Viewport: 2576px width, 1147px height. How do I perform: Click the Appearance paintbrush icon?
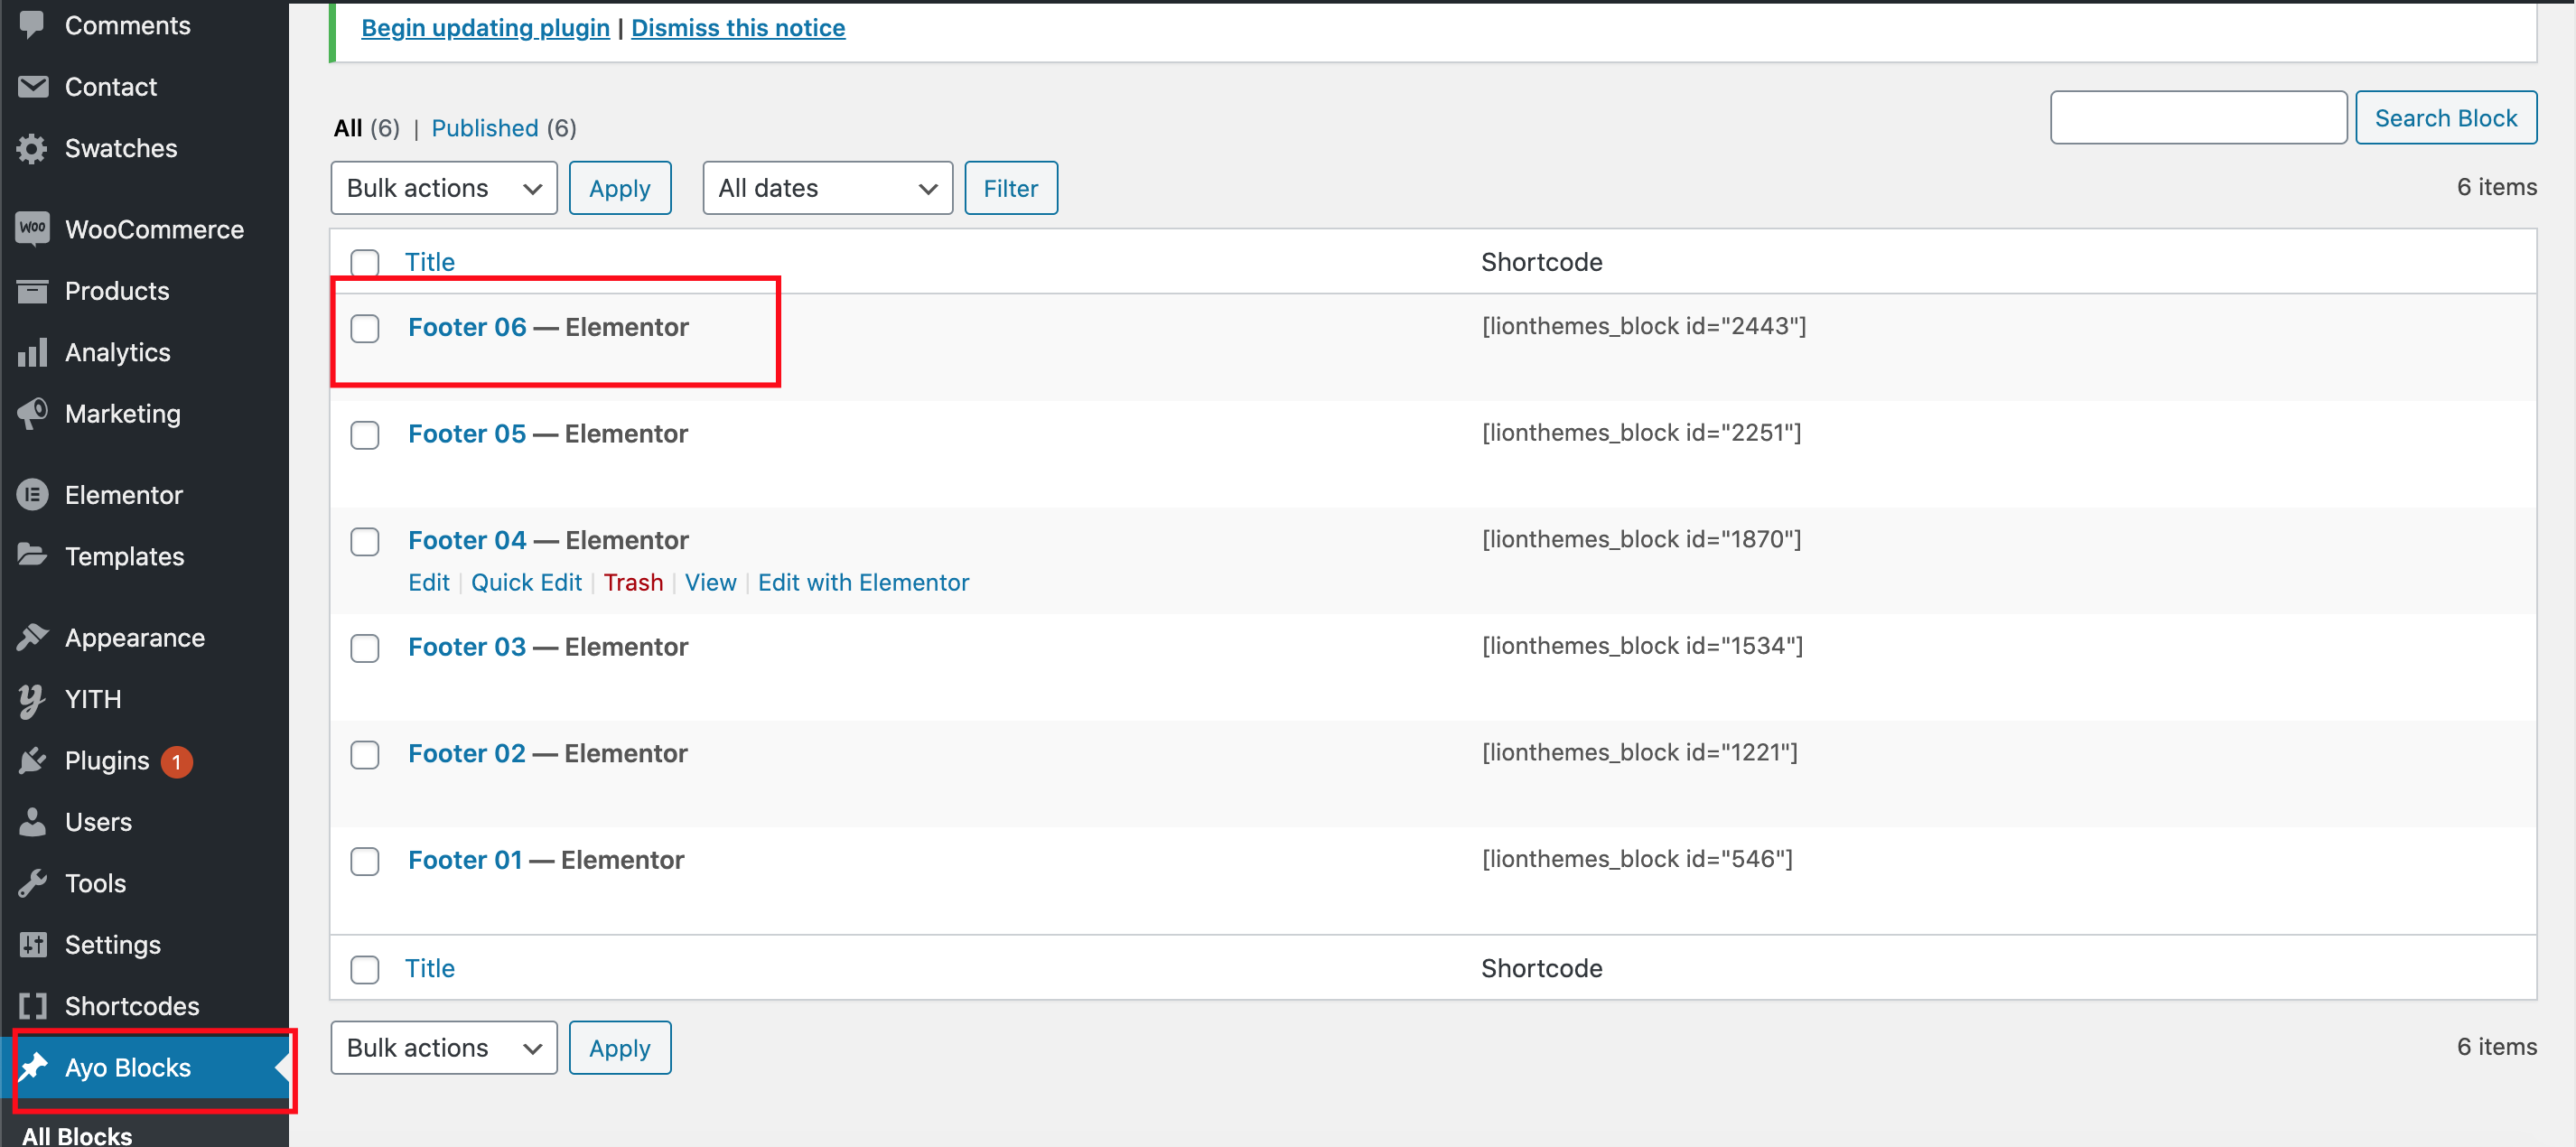(32, 637)
